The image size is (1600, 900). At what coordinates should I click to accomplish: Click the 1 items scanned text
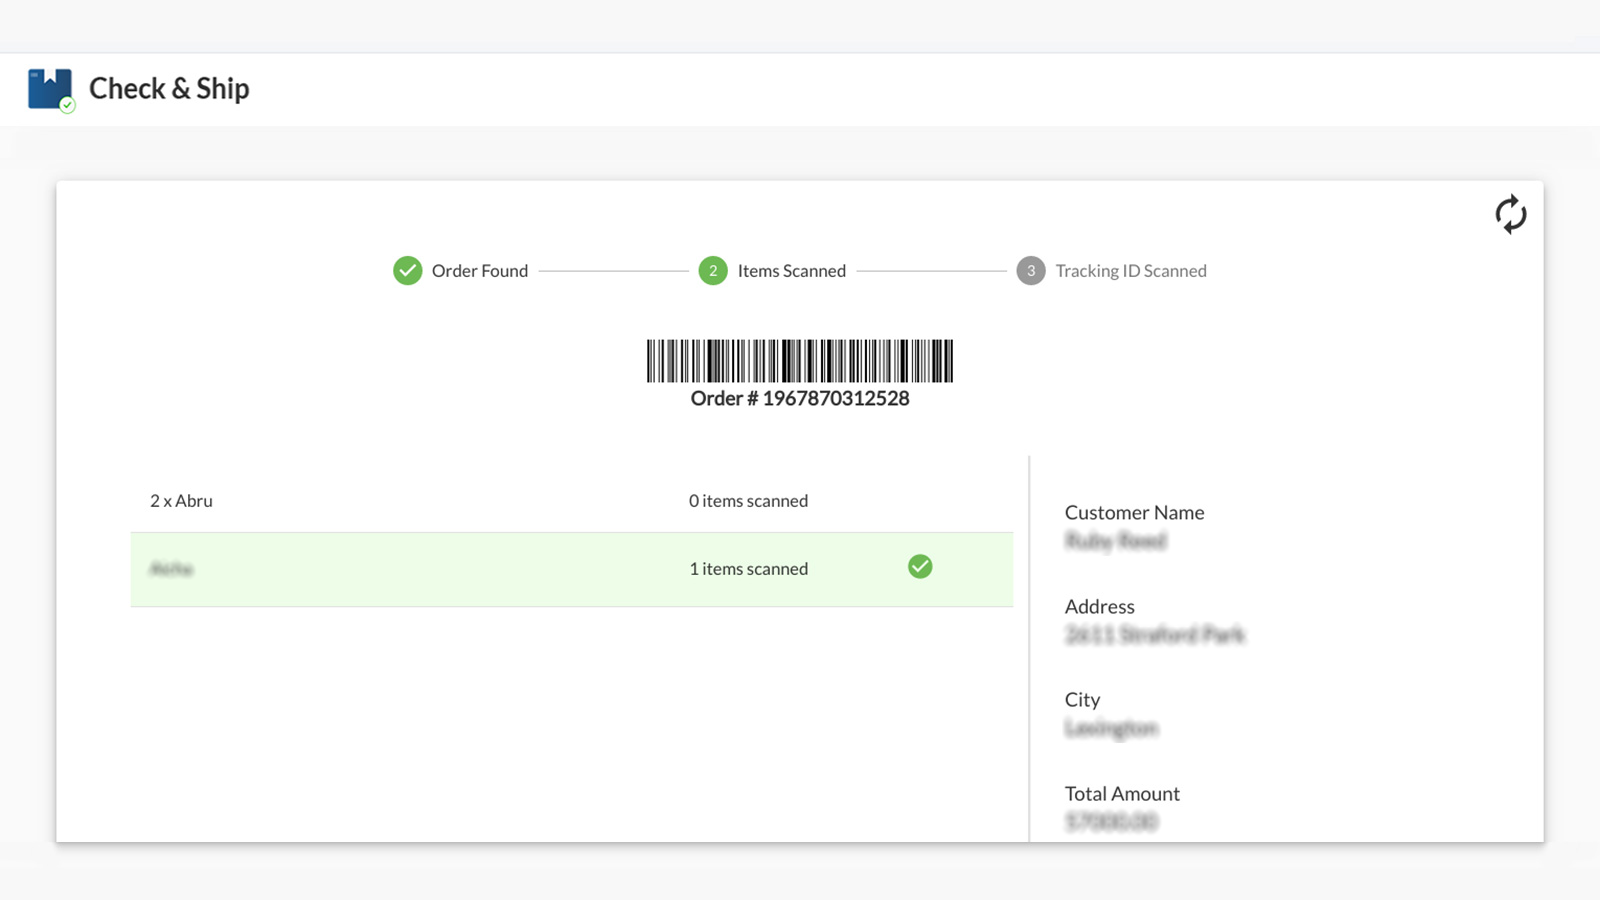coord(748,569)
